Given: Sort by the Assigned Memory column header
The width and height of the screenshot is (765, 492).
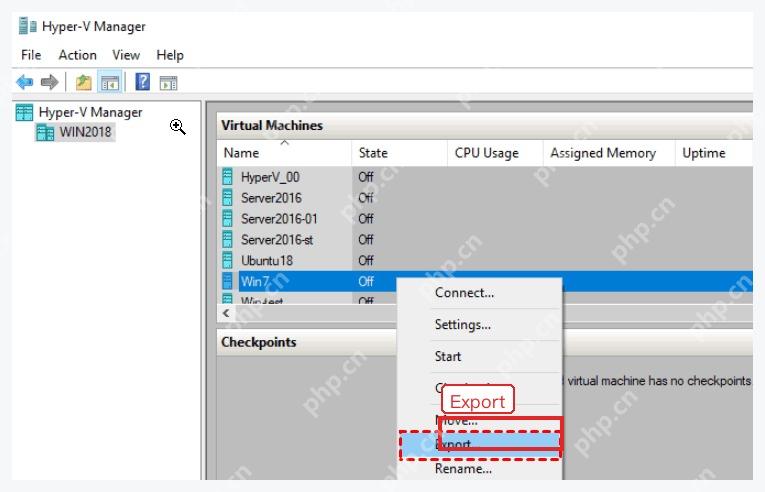Looking at the screenshot, I should click(x=609, y=153).
